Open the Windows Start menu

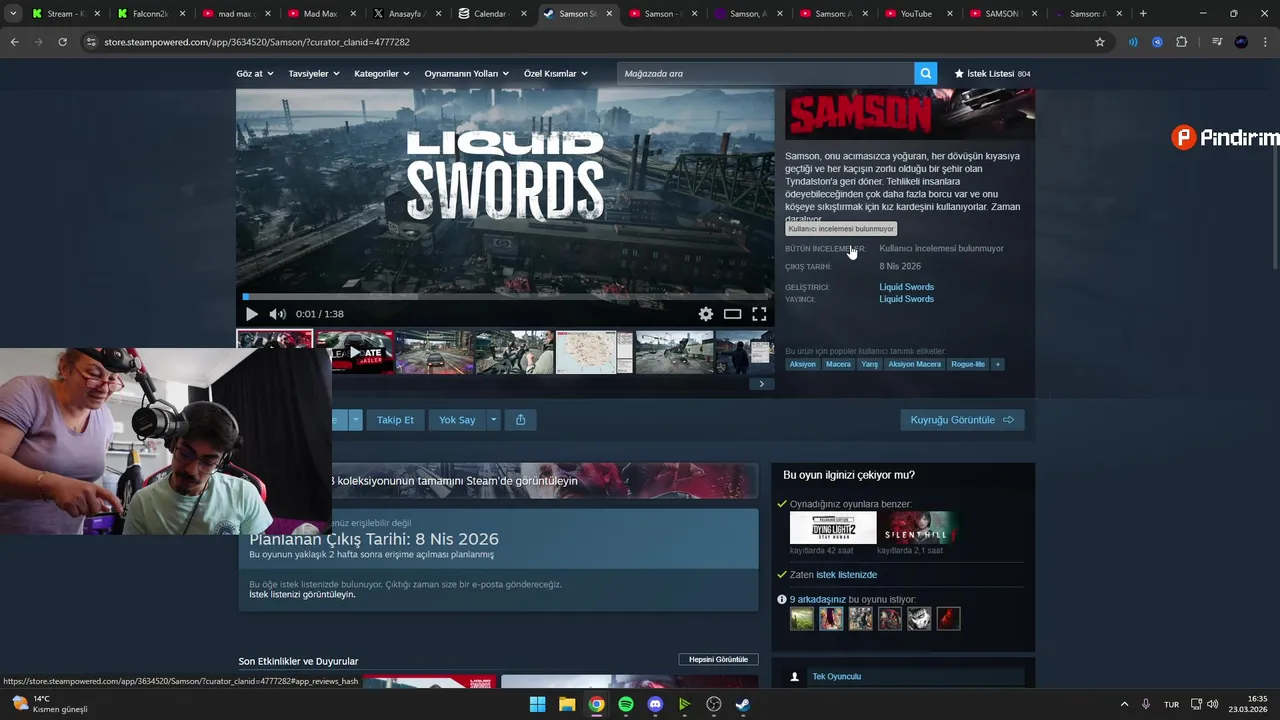[537, 704]
